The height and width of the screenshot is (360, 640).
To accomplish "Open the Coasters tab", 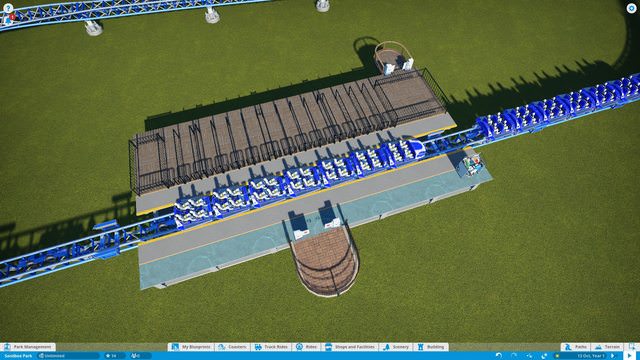I will (x=232, y=347).
